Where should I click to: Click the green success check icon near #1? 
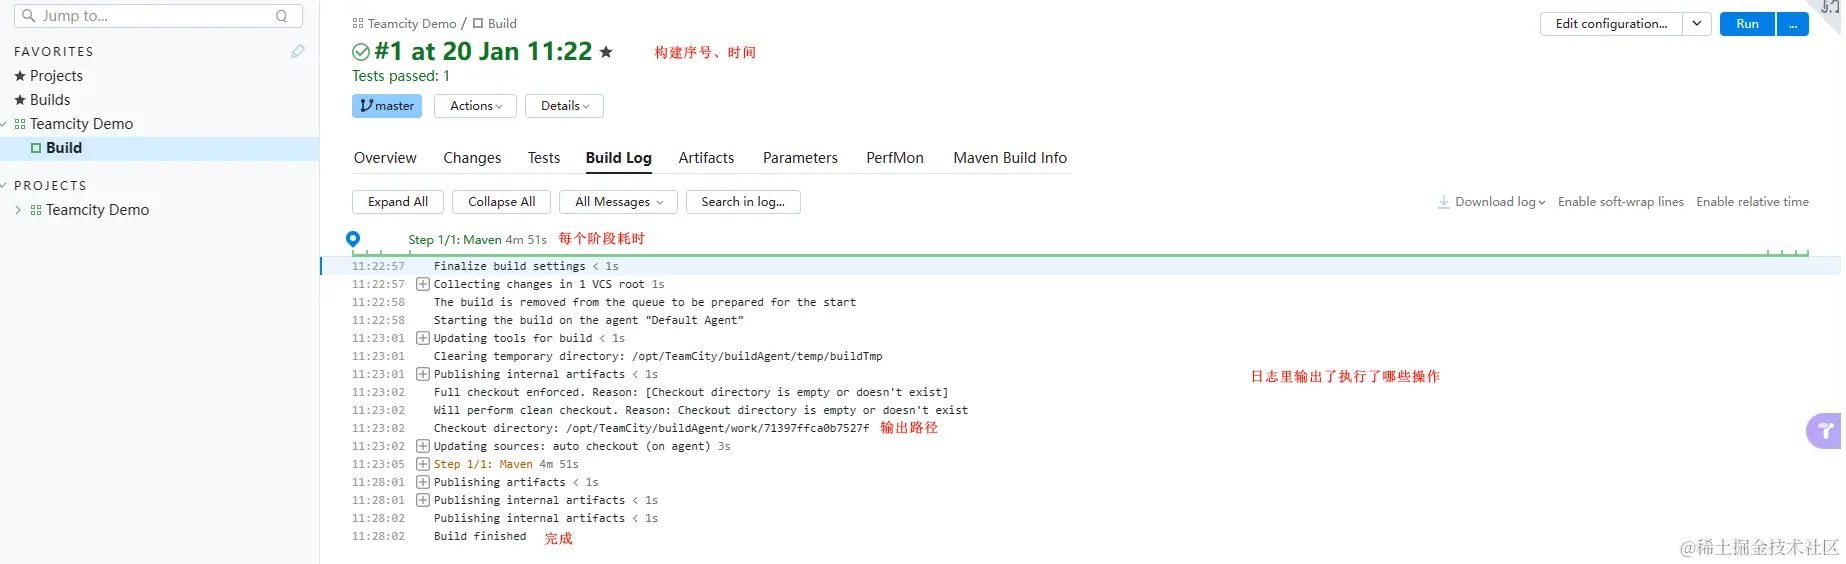pos(361,52)
